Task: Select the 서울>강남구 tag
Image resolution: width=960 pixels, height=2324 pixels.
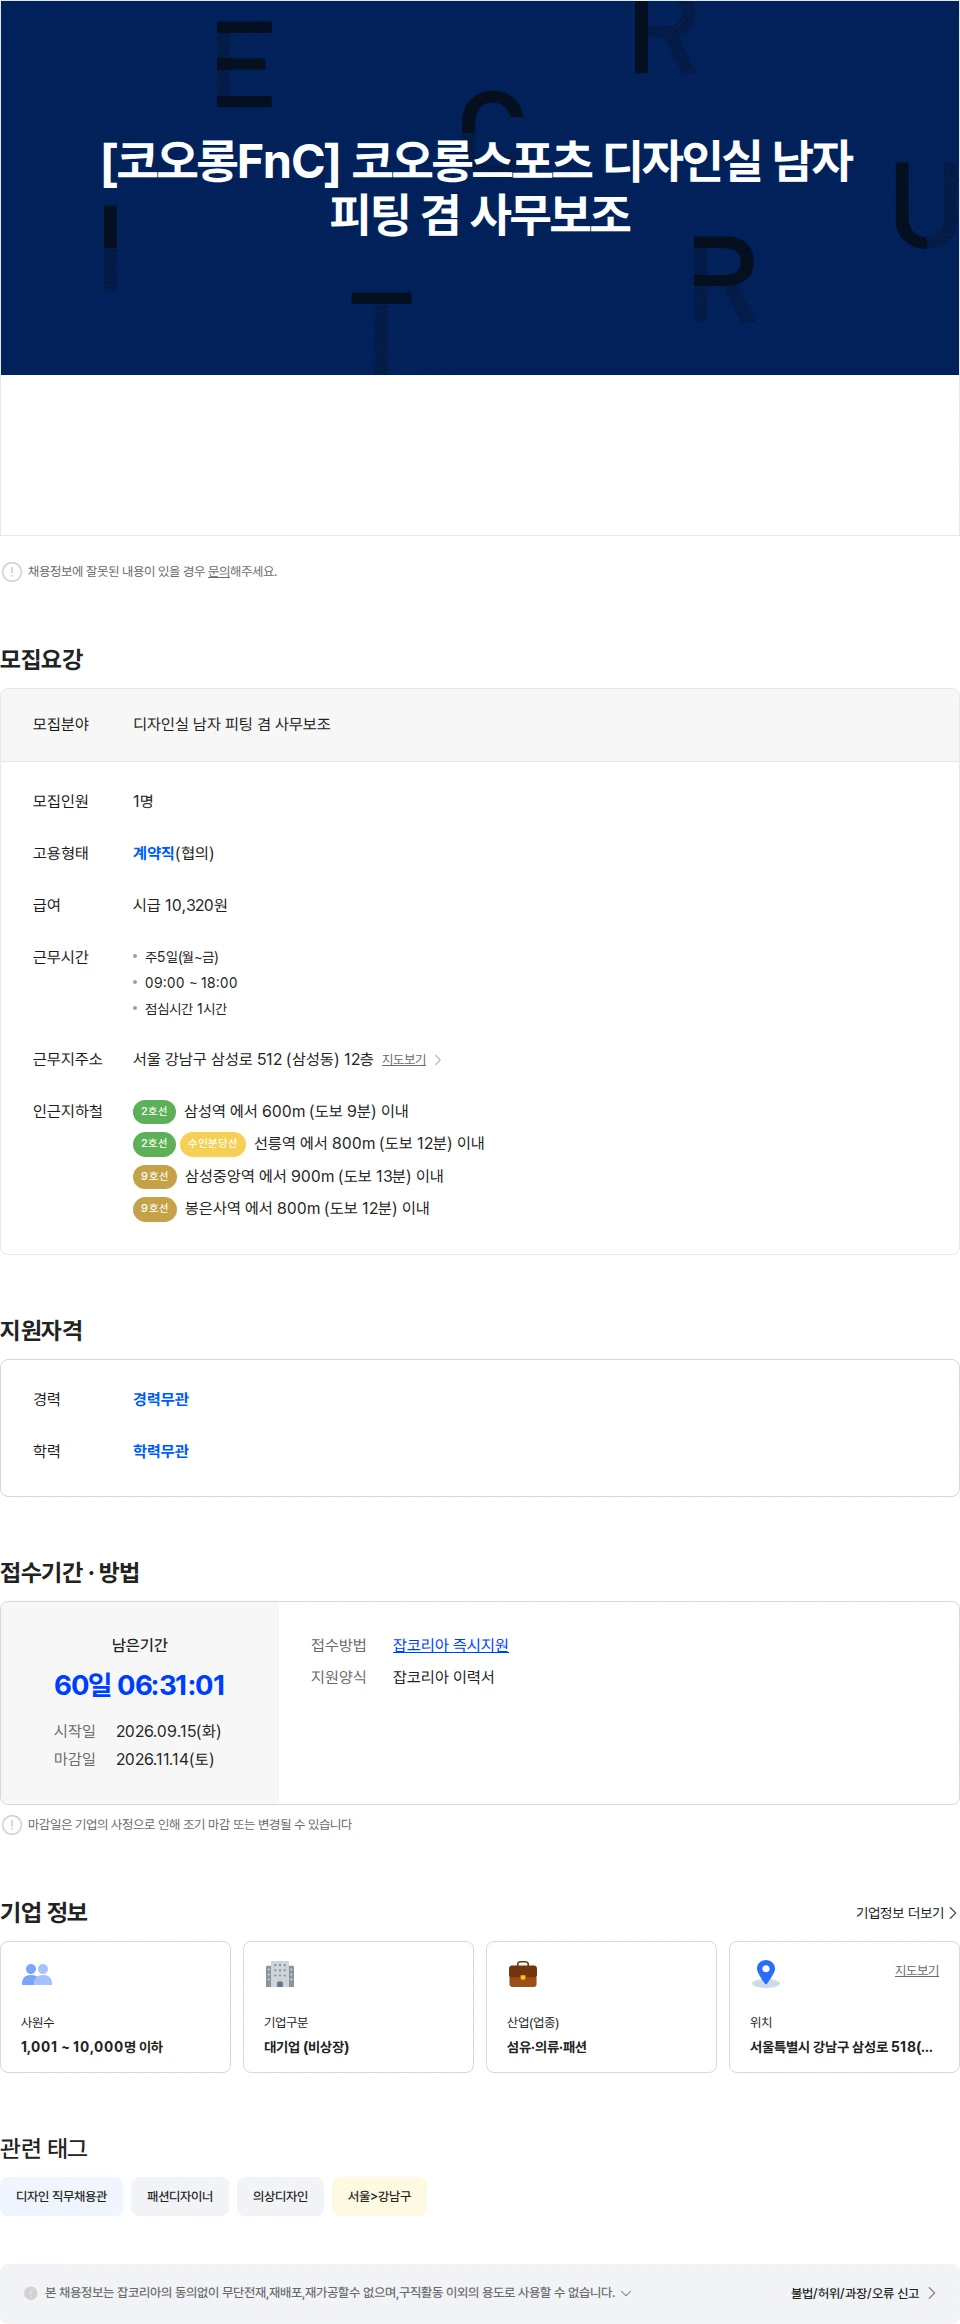Action: 379,2196
